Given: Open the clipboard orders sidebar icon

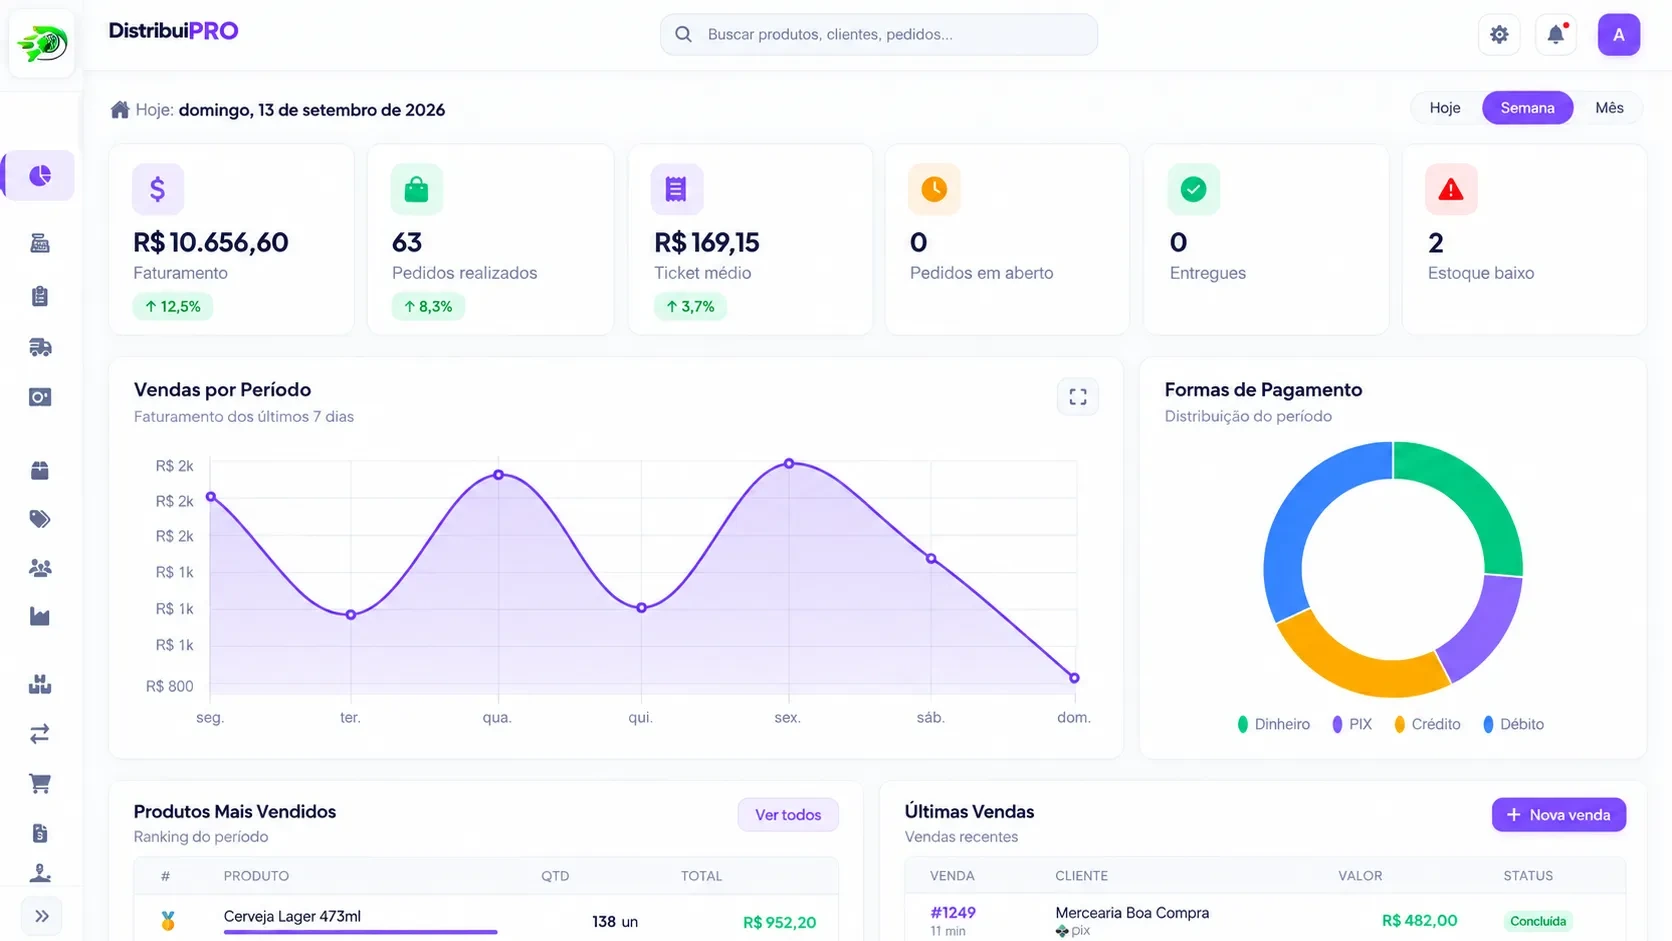Looking at the screenshot, I should pyautogui.click(x=40, y=296).
